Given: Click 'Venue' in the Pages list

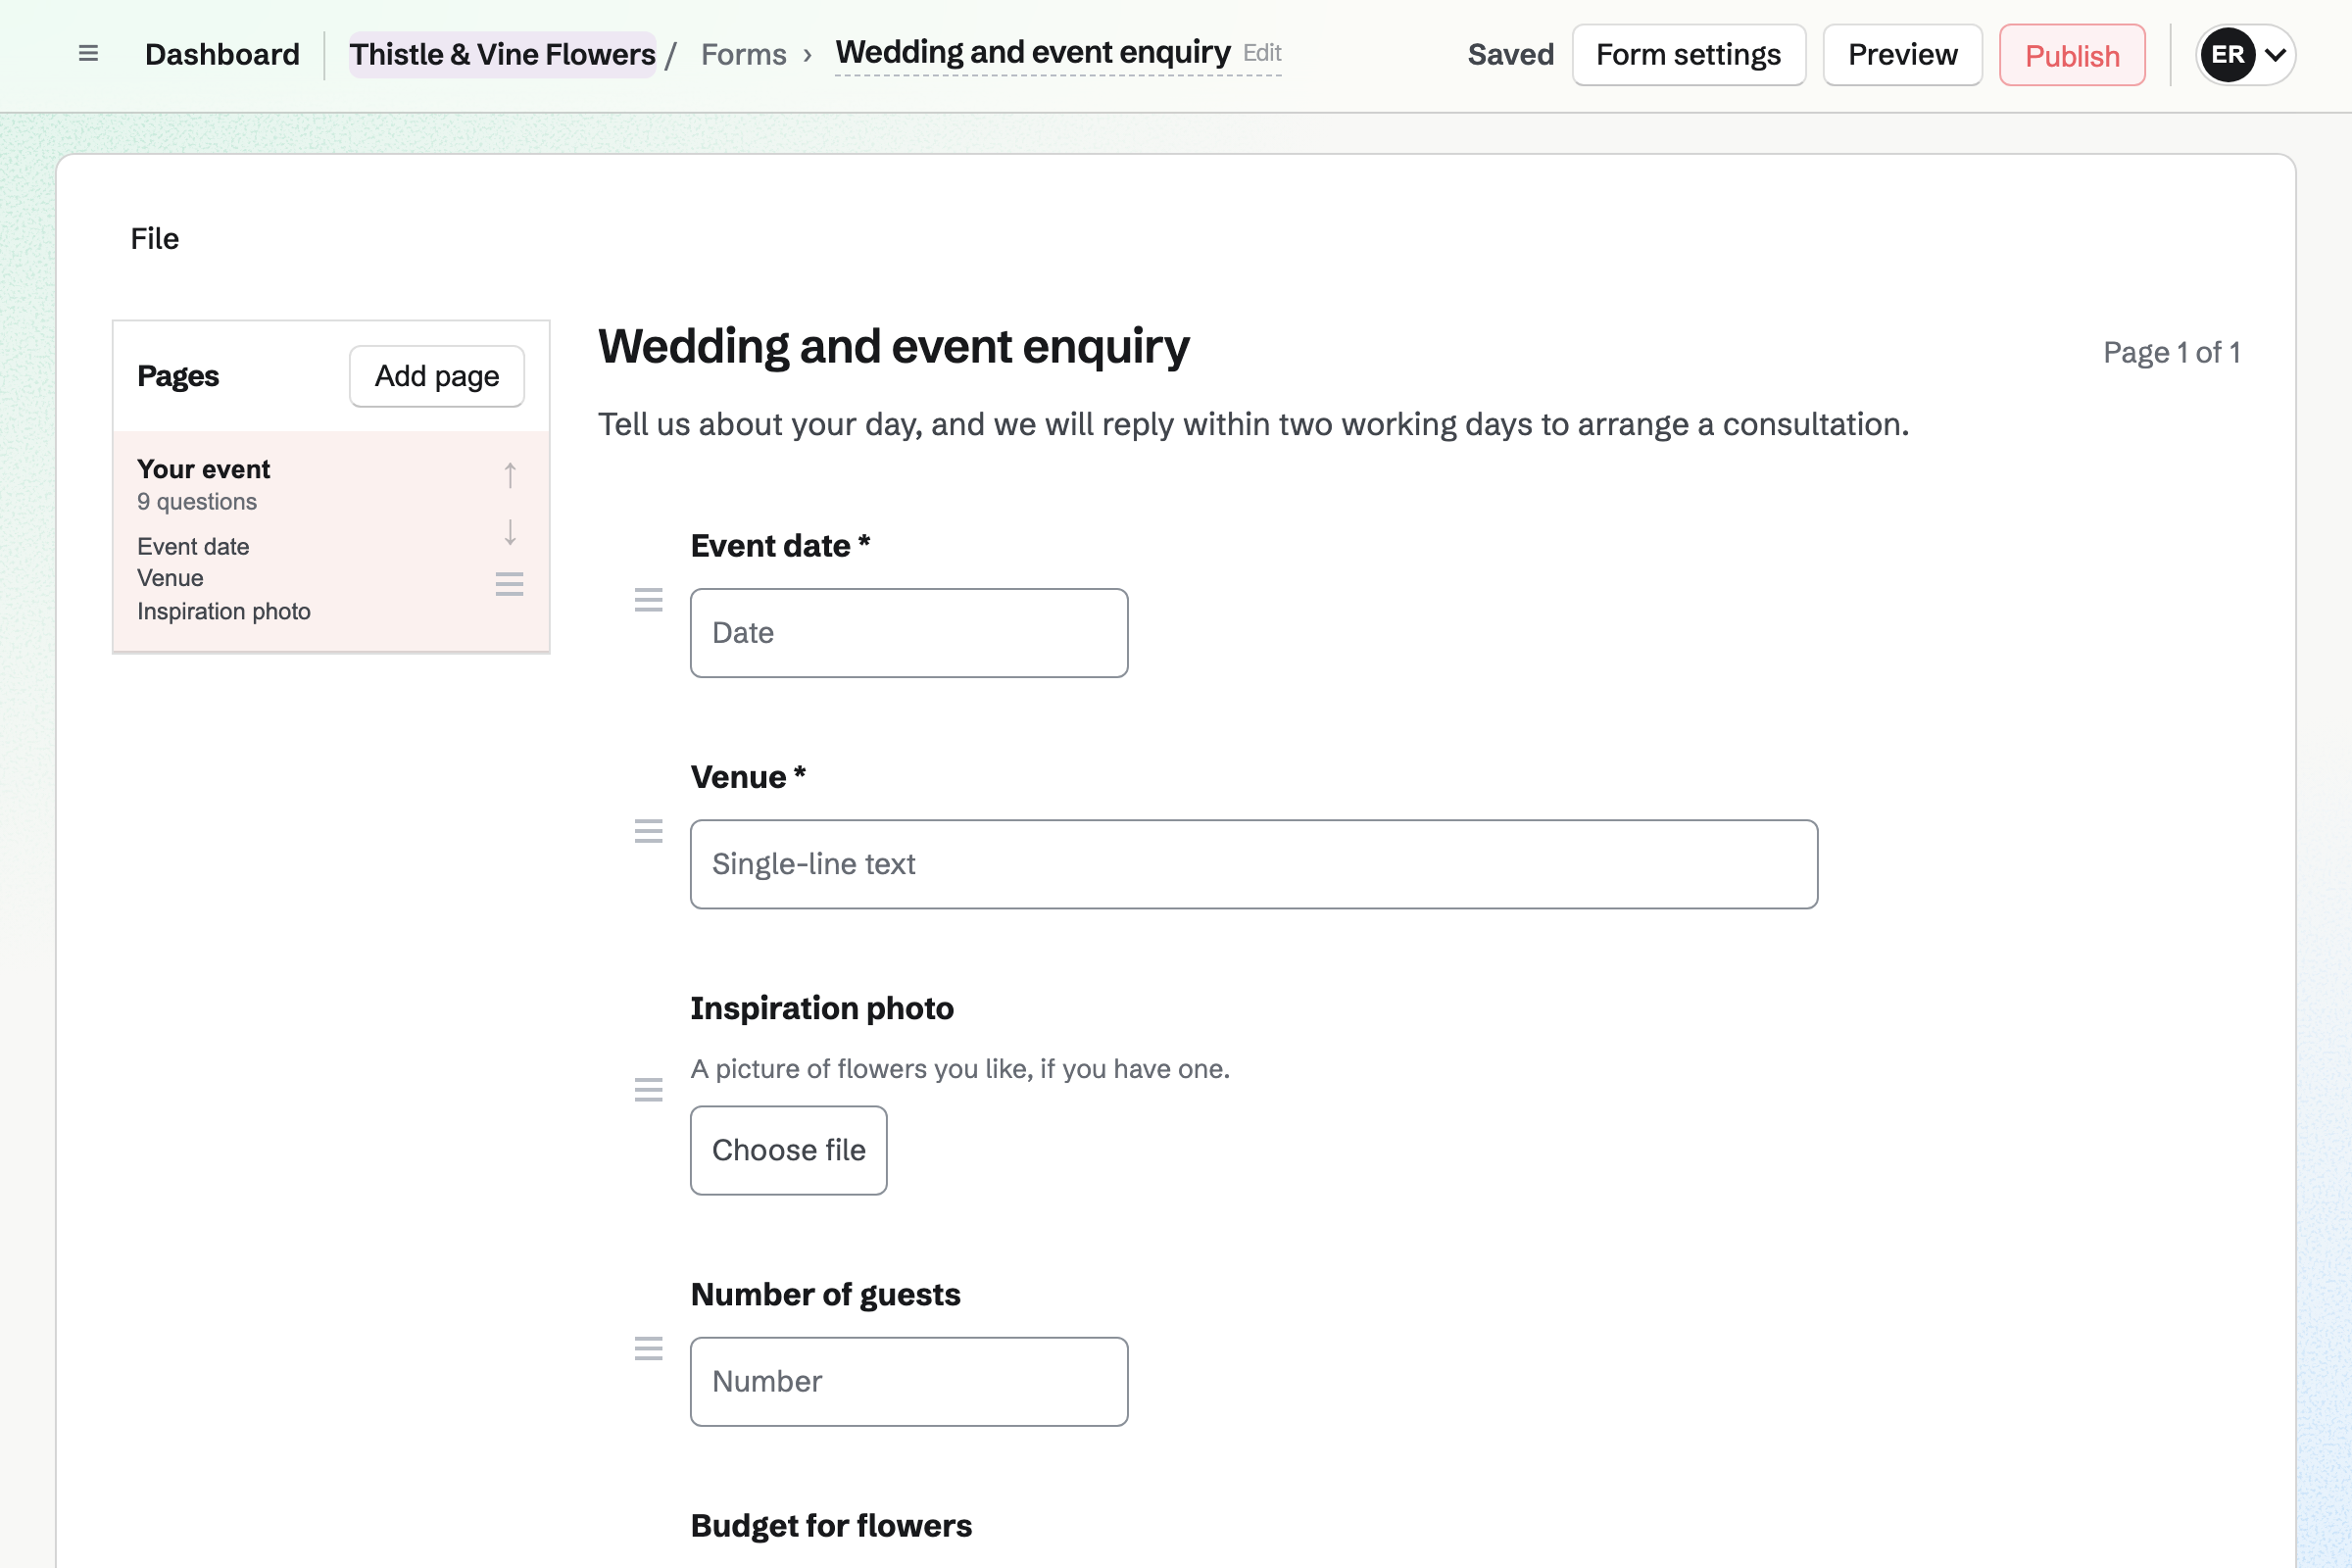Looking at the screenshot, I should 170,578.
